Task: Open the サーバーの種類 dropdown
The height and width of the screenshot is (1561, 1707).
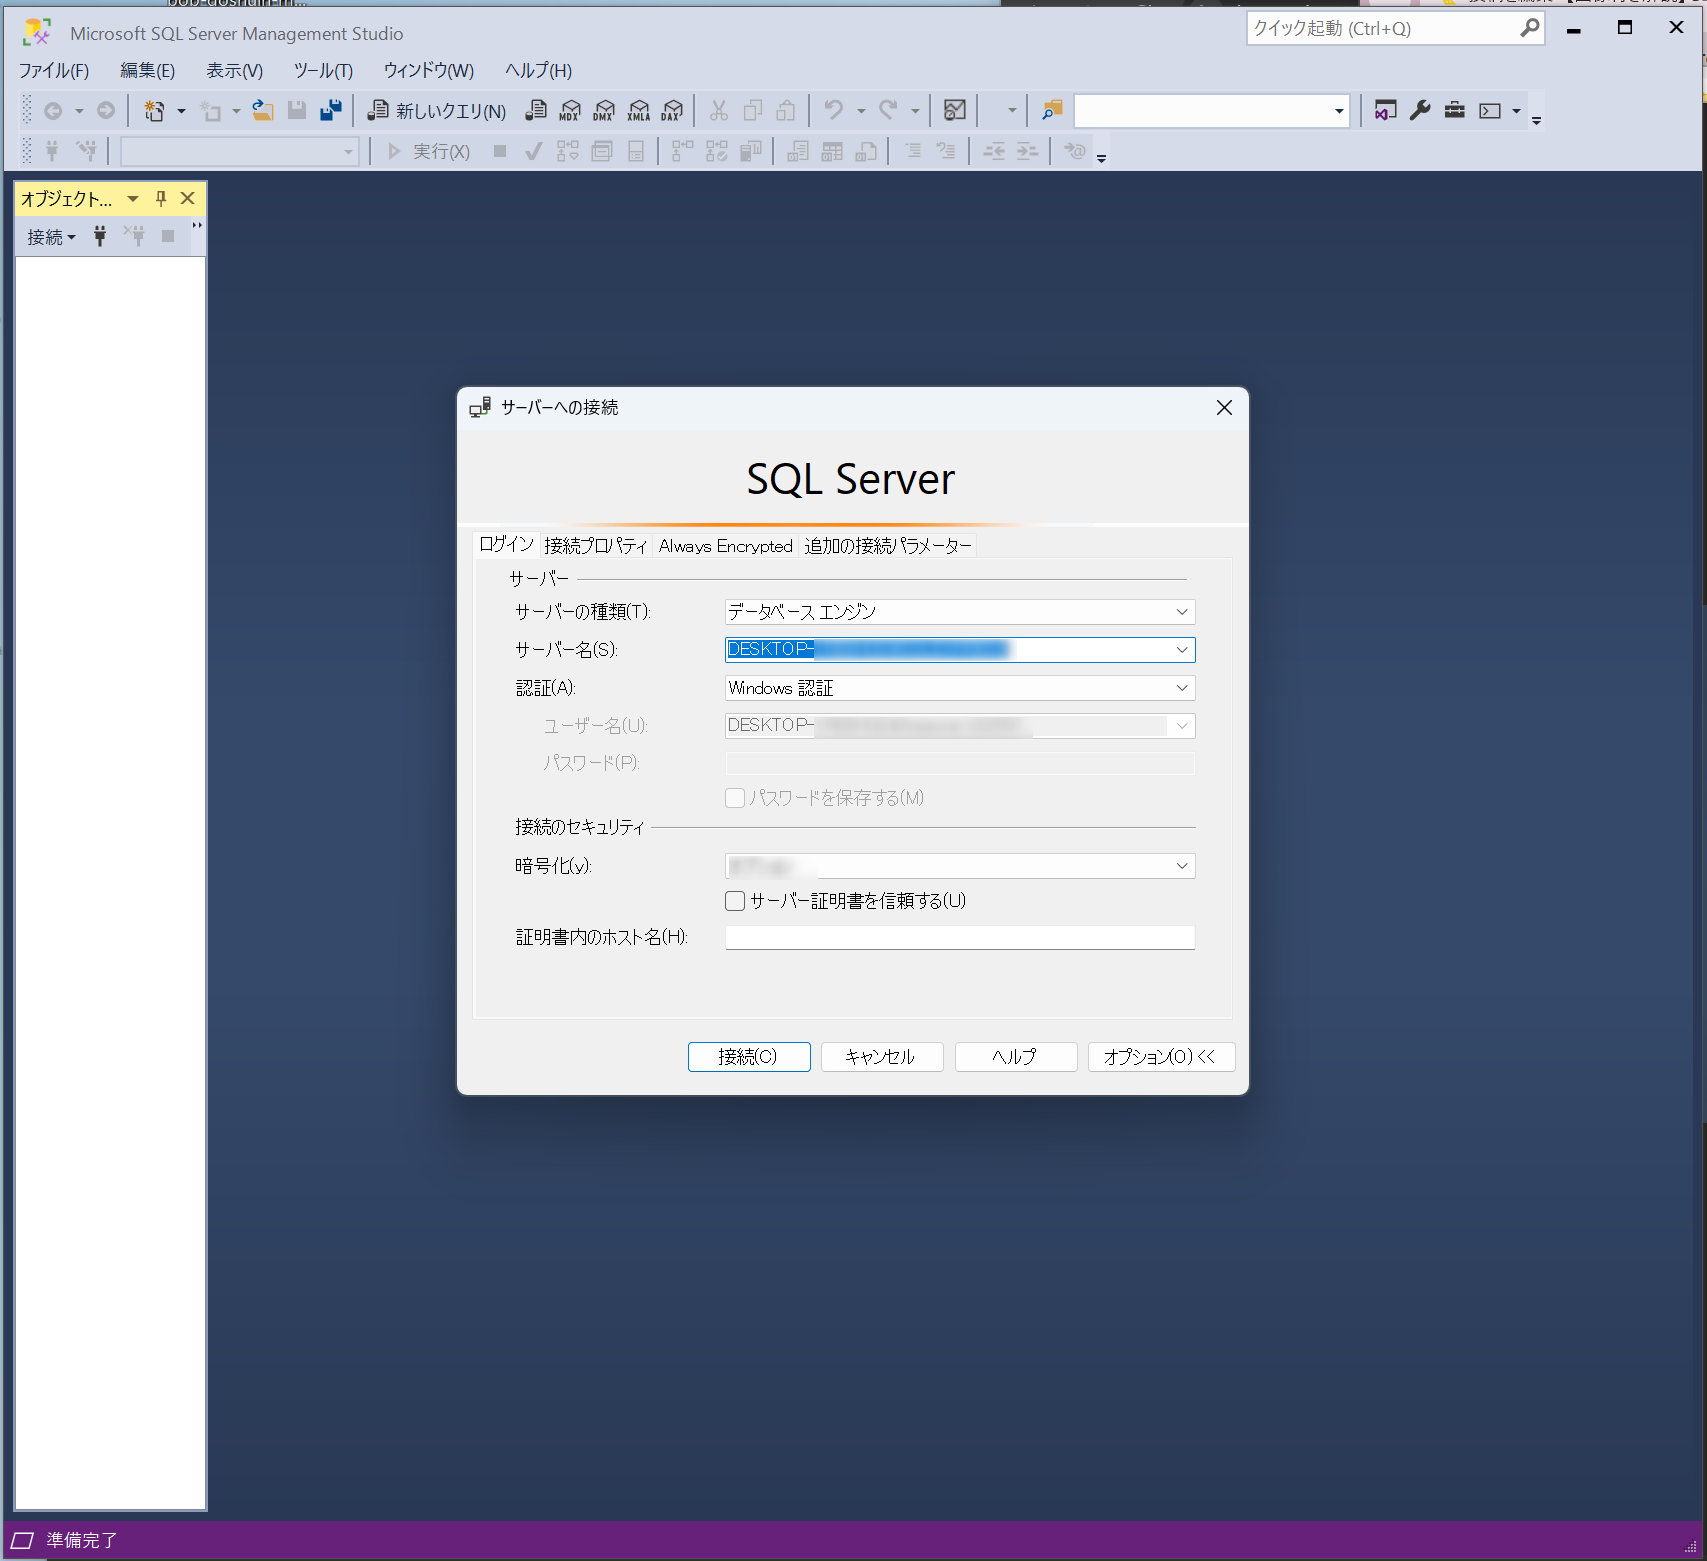Action: (x=1182, y=611)
